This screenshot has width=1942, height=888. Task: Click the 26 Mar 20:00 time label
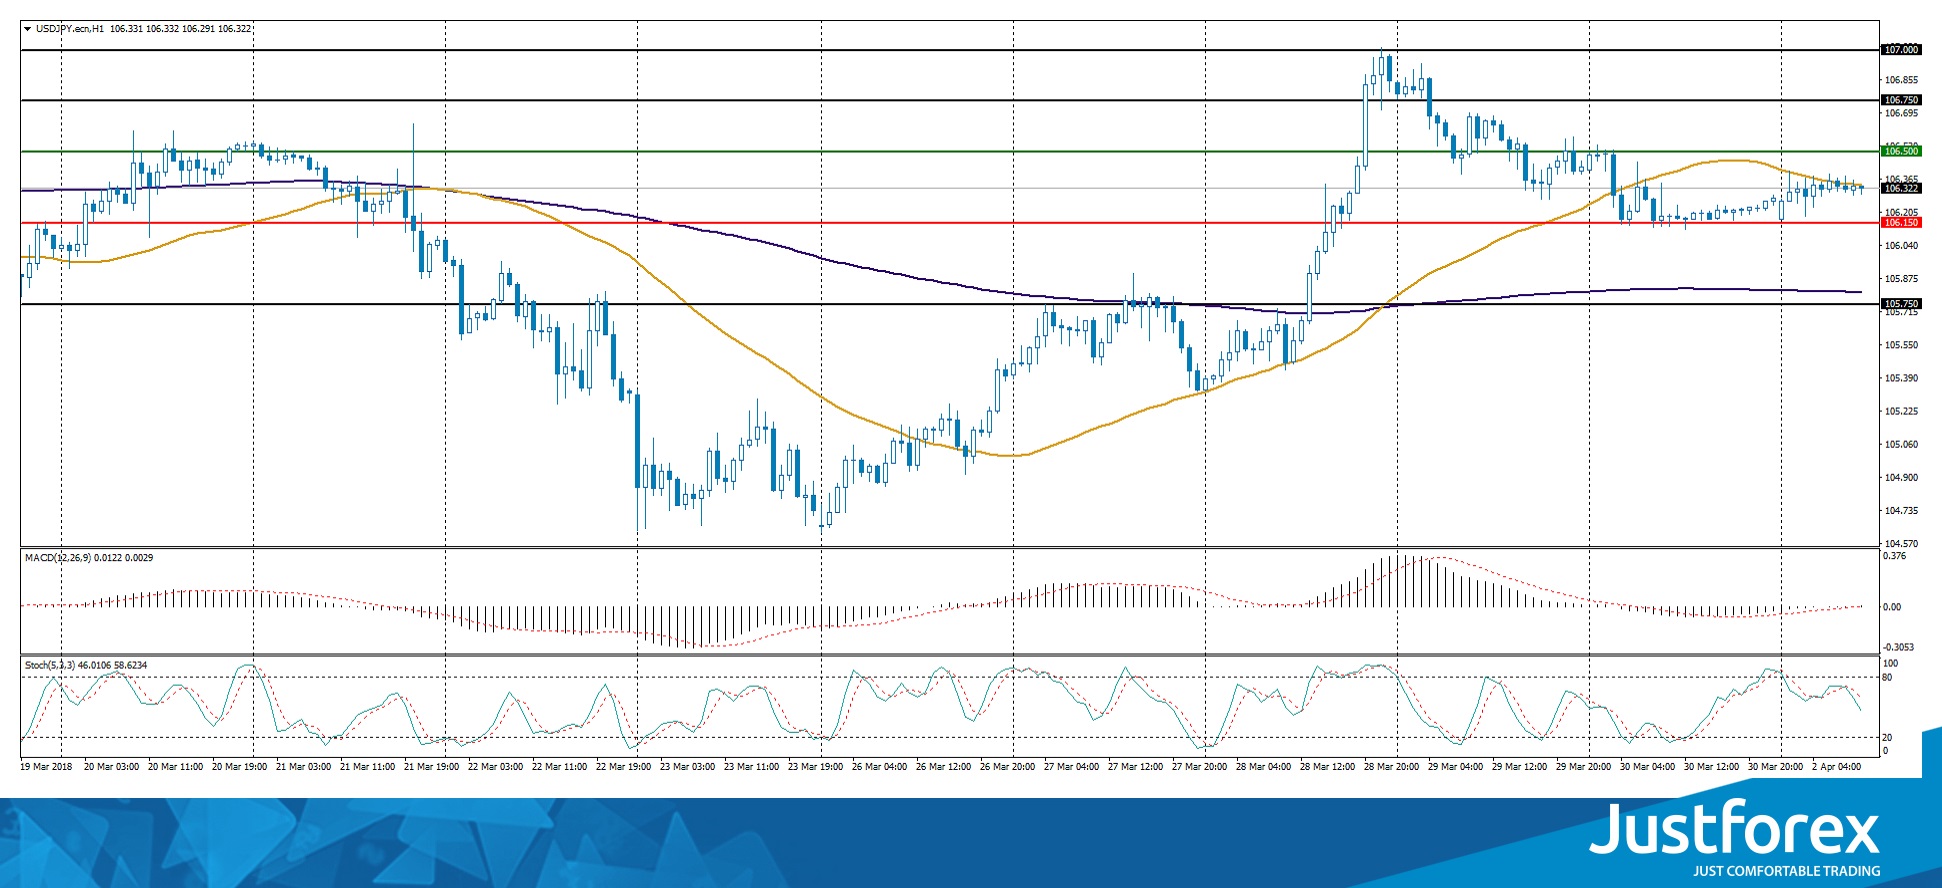point(1007,767)
